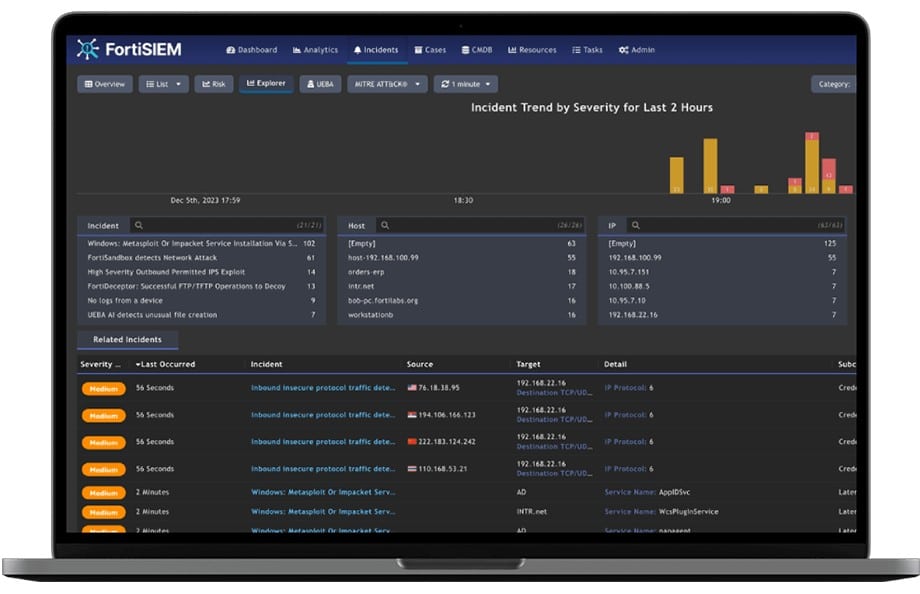The image size is (920, 594).
Task: Open the CMDB menu
Action: click(x=477, y=50)
